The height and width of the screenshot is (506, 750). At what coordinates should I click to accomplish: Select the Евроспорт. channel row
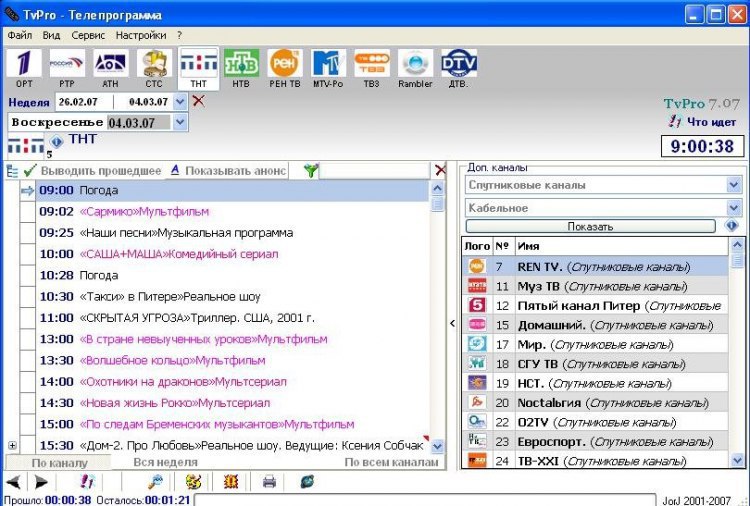point(595,442)
